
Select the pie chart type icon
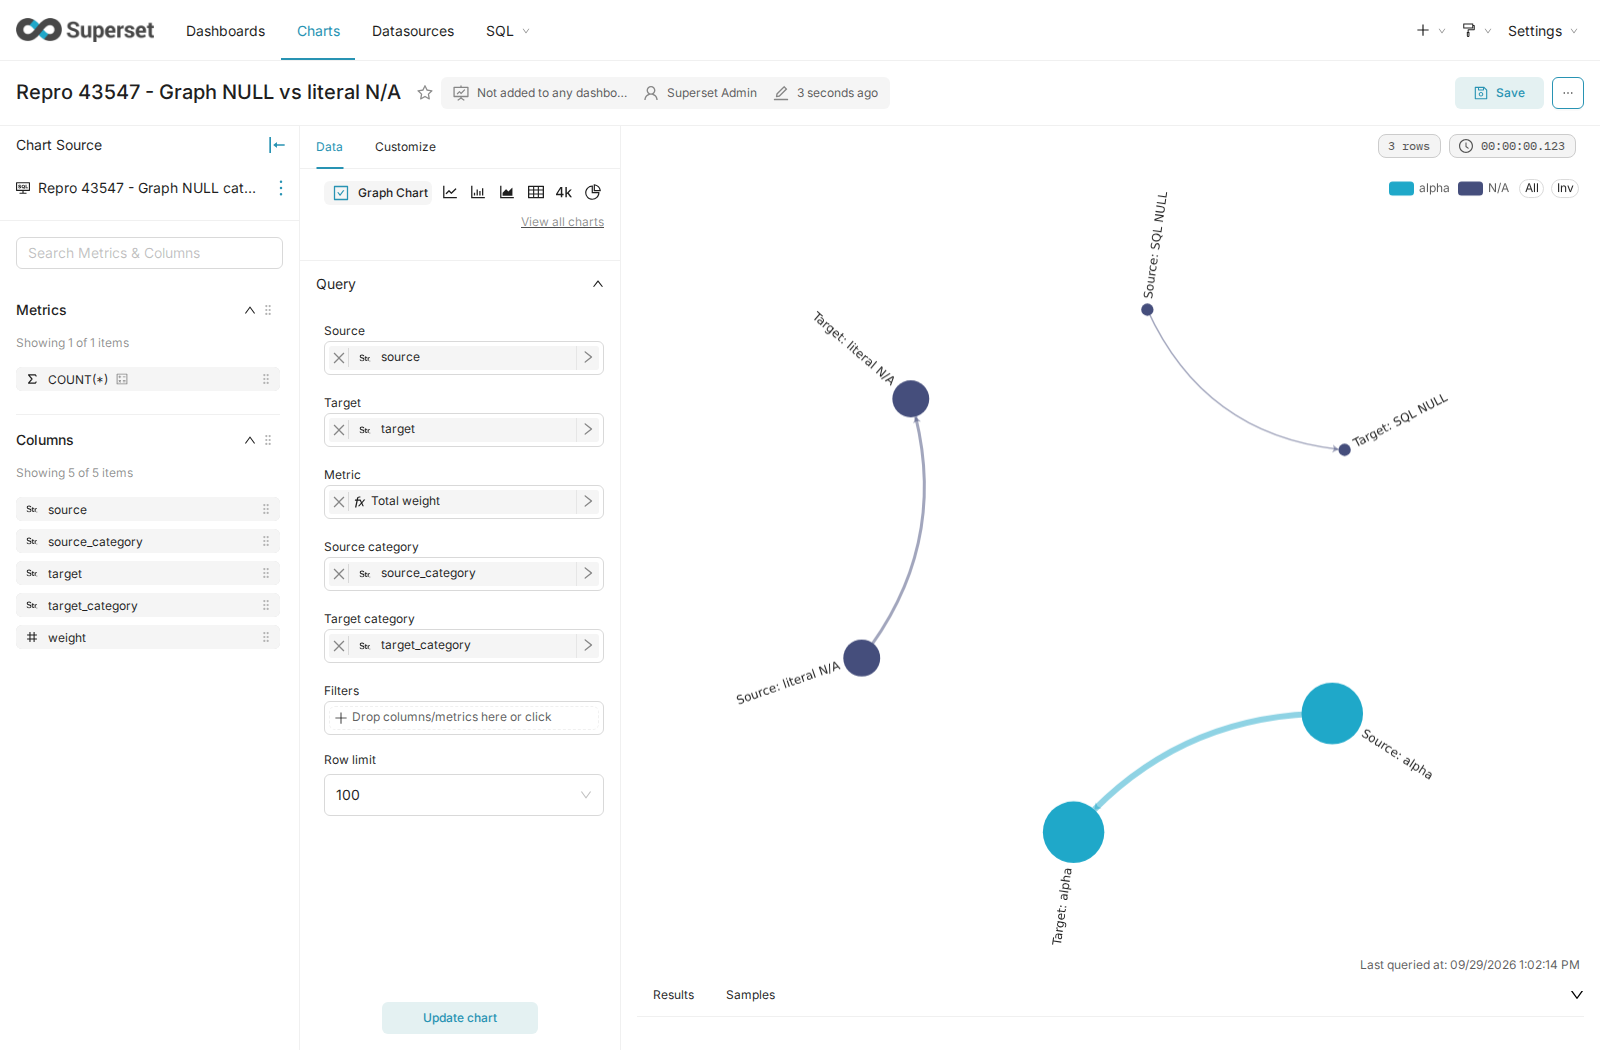click(x=593, y=192)
